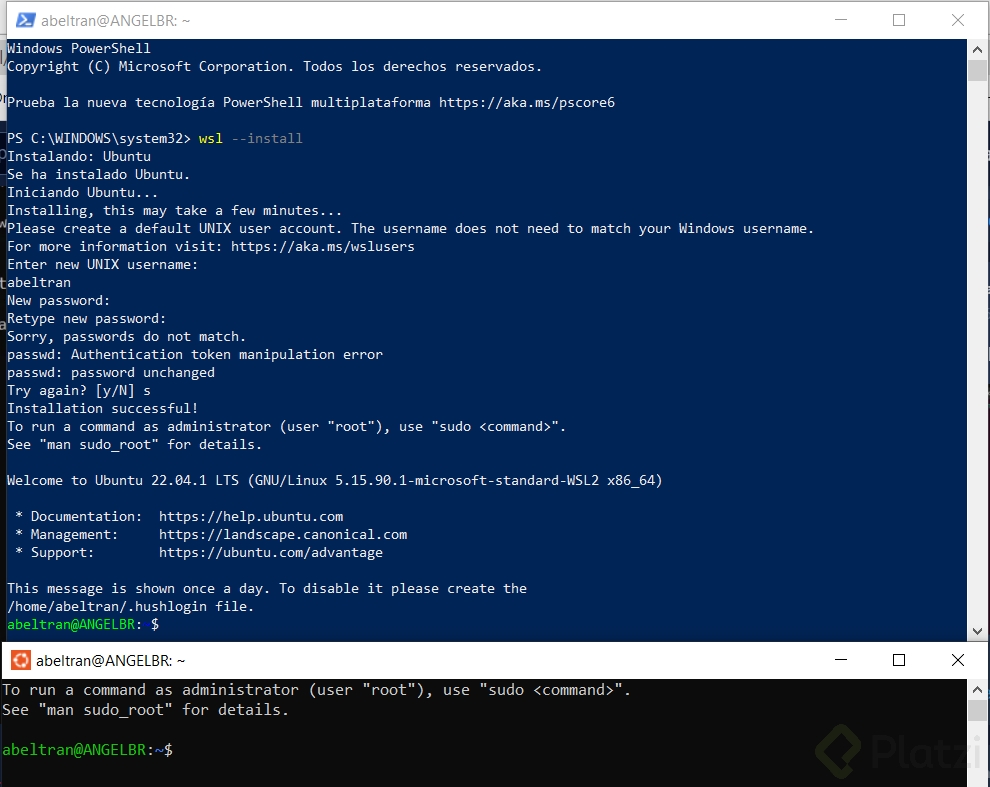
Task: Minimize the Ubuntu terminal window
Action: (x=841, y=660)
